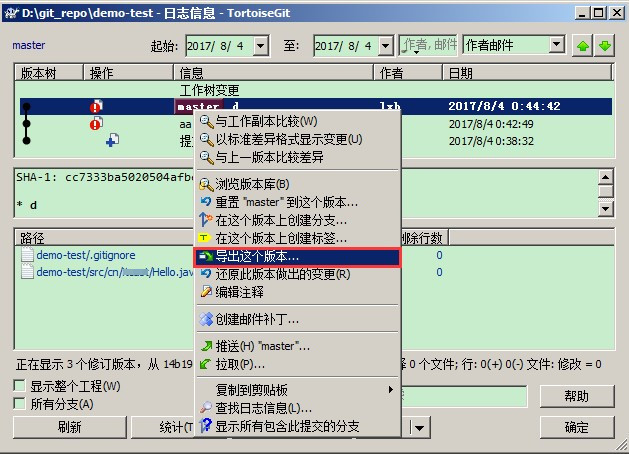Expand the author email filter combo box
Viewport: 629px width, 454px height.
click(x=557, y=44)
